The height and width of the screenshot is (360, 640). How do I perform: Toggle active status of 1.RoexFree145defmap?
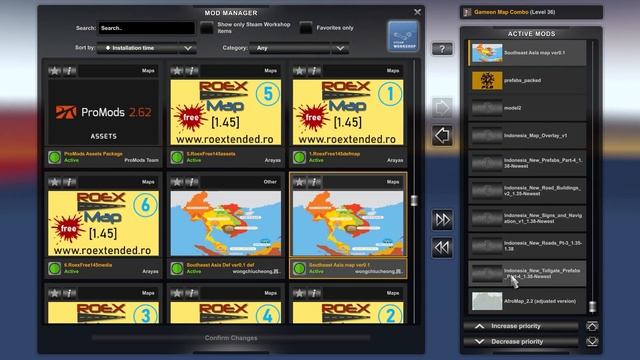pyautogui.click(x=299, y=157)
